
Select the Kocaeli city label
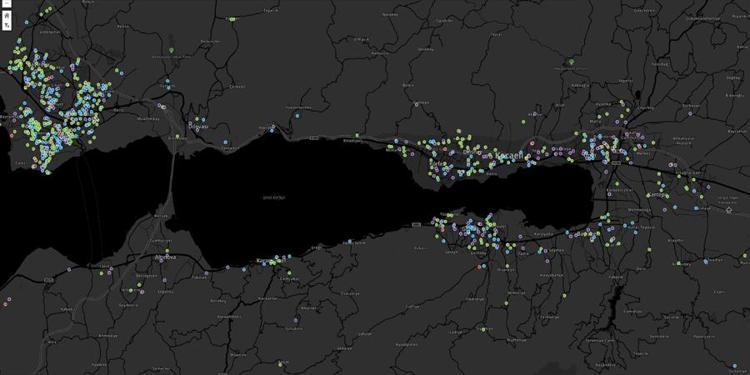coord(510,156)
